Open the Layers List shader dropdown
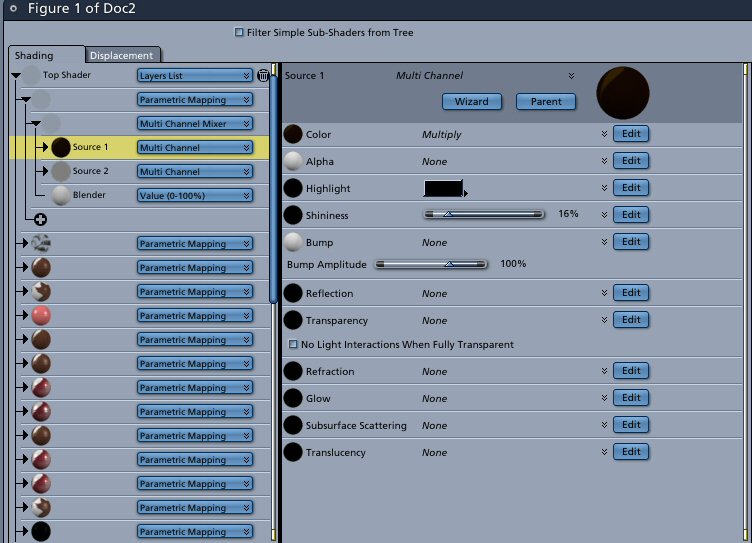 coord(194,75)
